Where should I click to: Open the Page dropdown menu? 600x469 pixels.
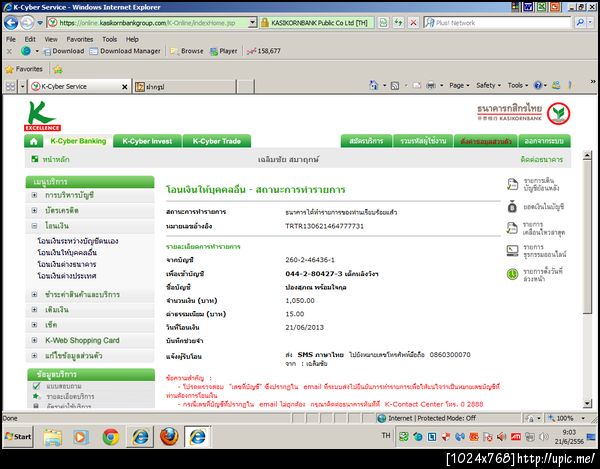pos(459,85)
